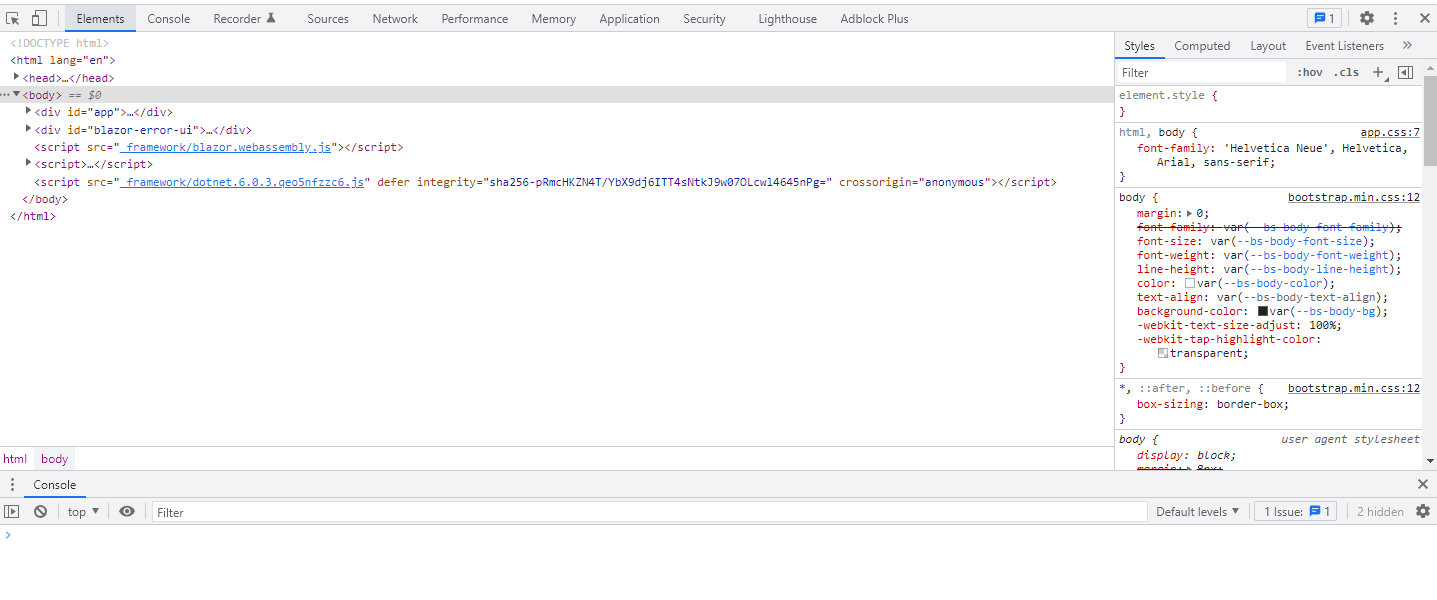Click the new style rule plus icon

1378,71
